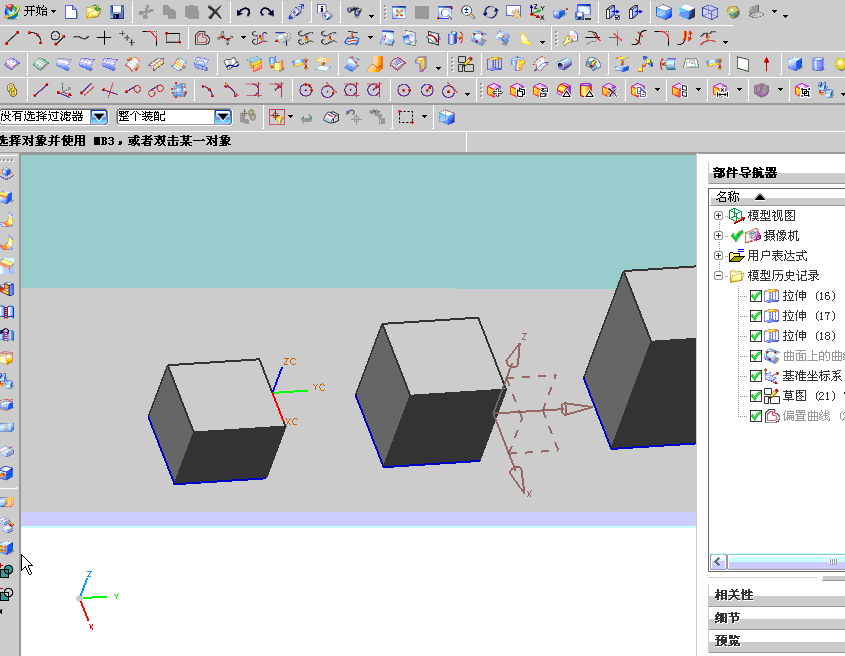This screenshot has height=656, width=845.
Task: Click navigator horizontal scrollbar left arrow
Action: (x=718, y=562)
